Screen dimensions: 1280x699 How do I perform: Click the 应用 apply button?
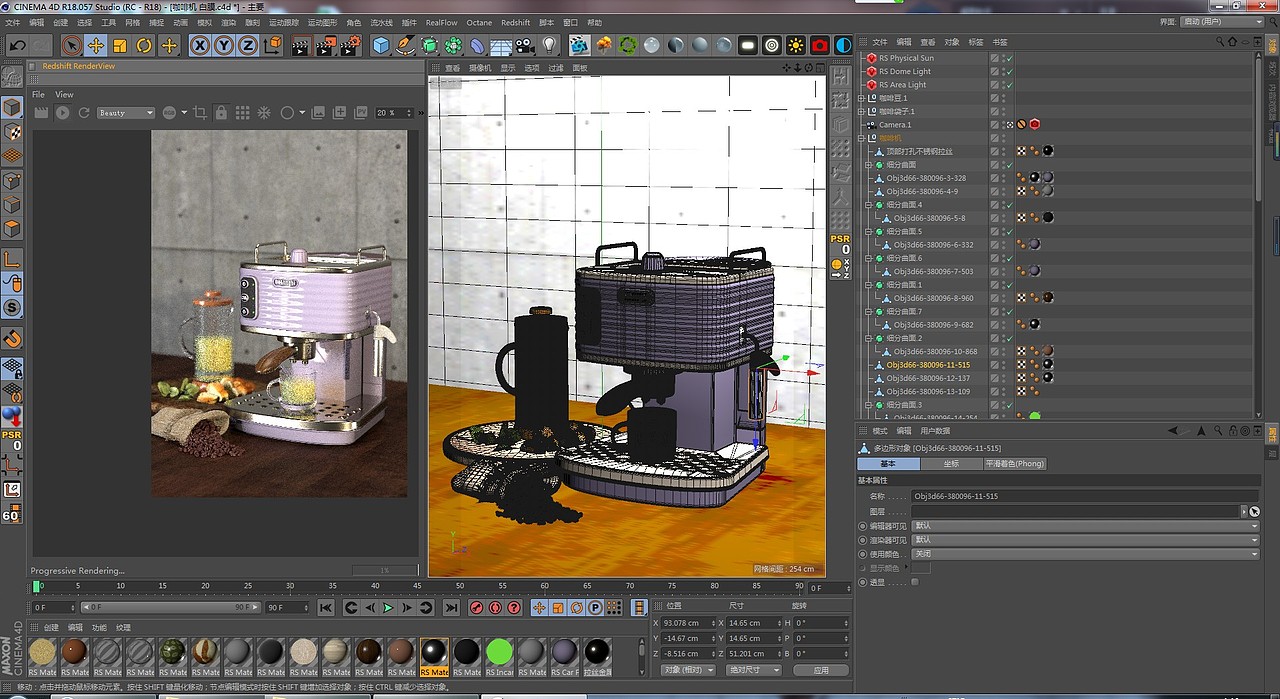point(820,670)
